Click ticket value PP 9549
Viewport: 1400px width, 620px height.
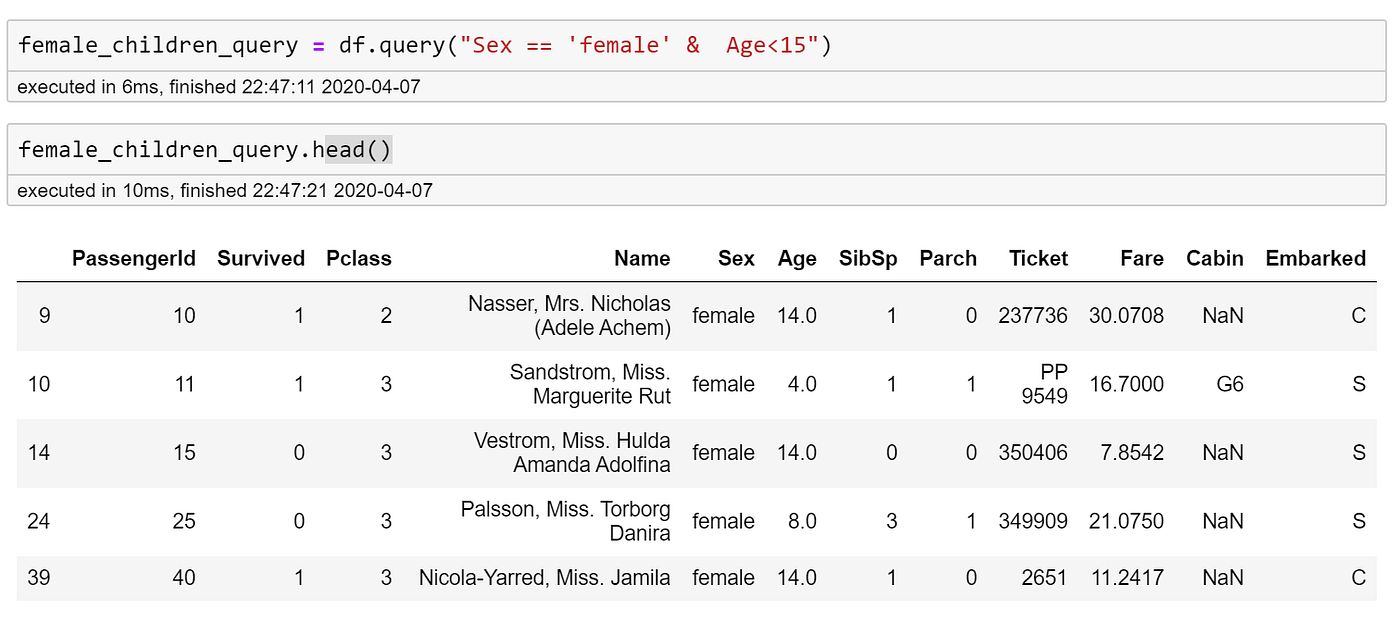click(x=1043, y=383)
